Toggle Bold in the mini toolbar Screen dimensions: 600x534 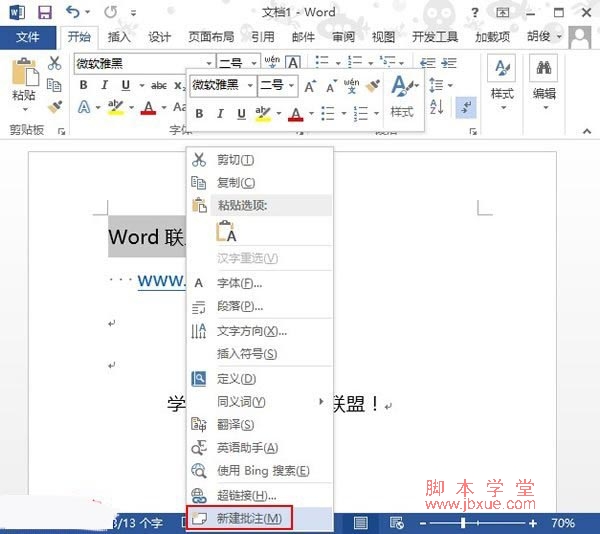tap(199, 113)
